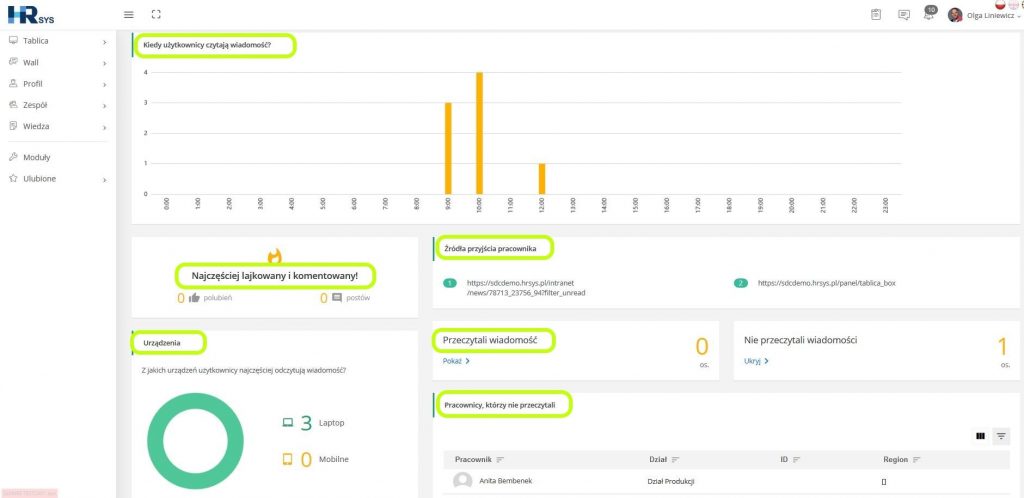Click the Ulubione star icon

point(13,178)
